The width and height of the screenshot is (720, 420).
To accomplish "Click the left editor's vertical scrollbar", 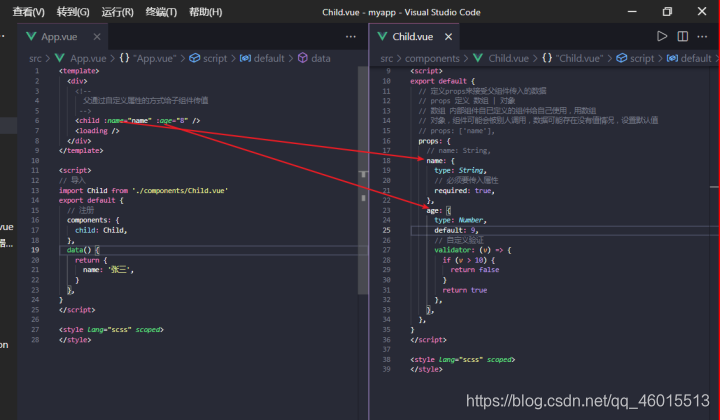I will click(x=363, y=180).
